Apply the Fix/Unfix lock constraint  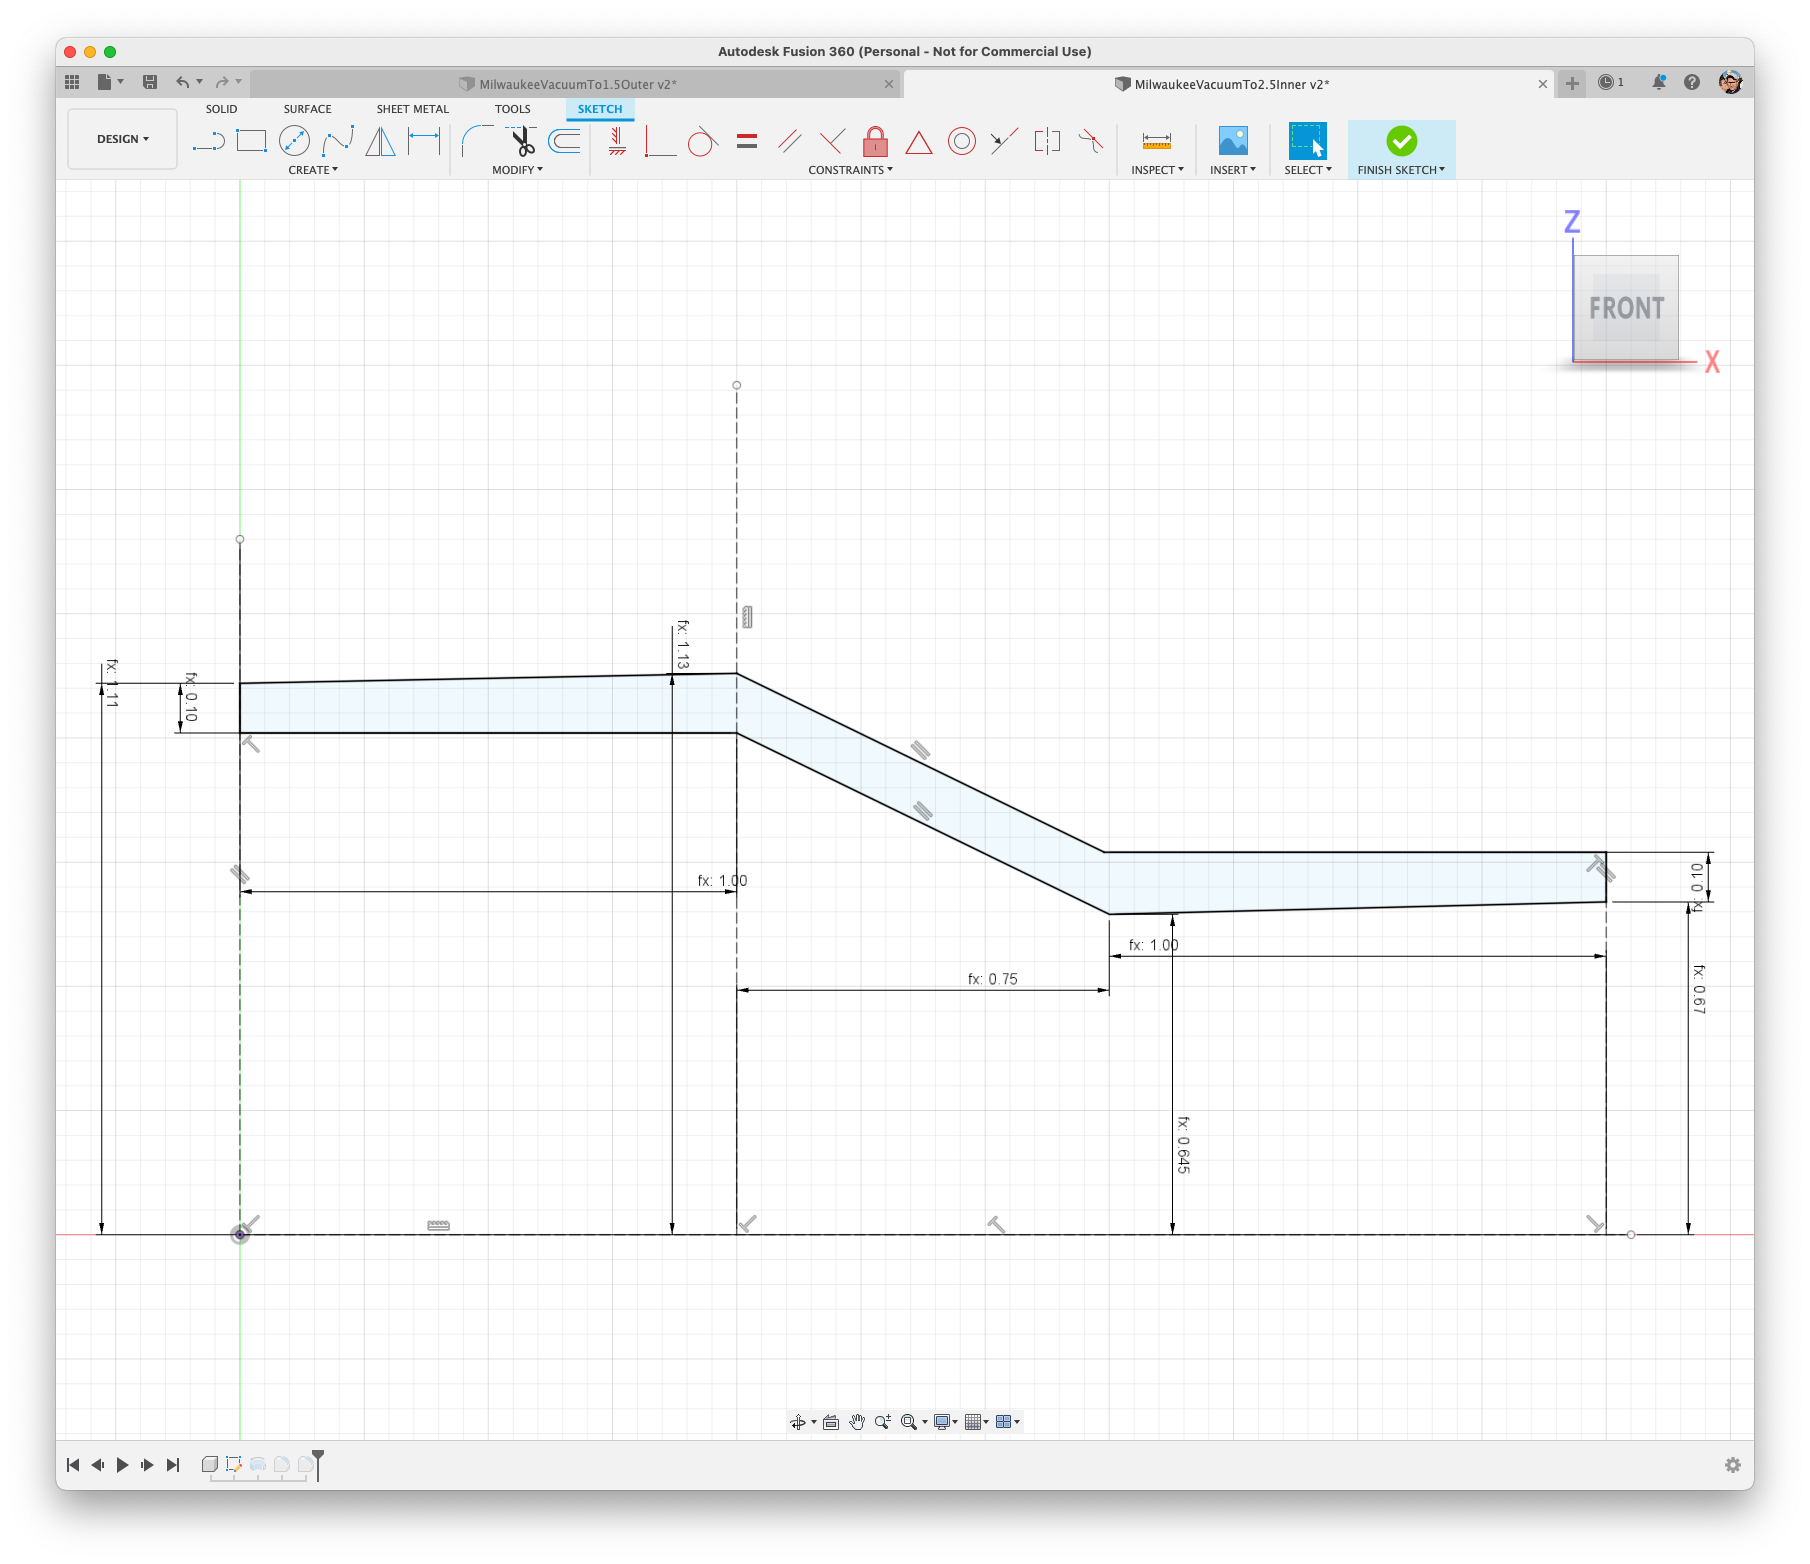pos(875,141)
